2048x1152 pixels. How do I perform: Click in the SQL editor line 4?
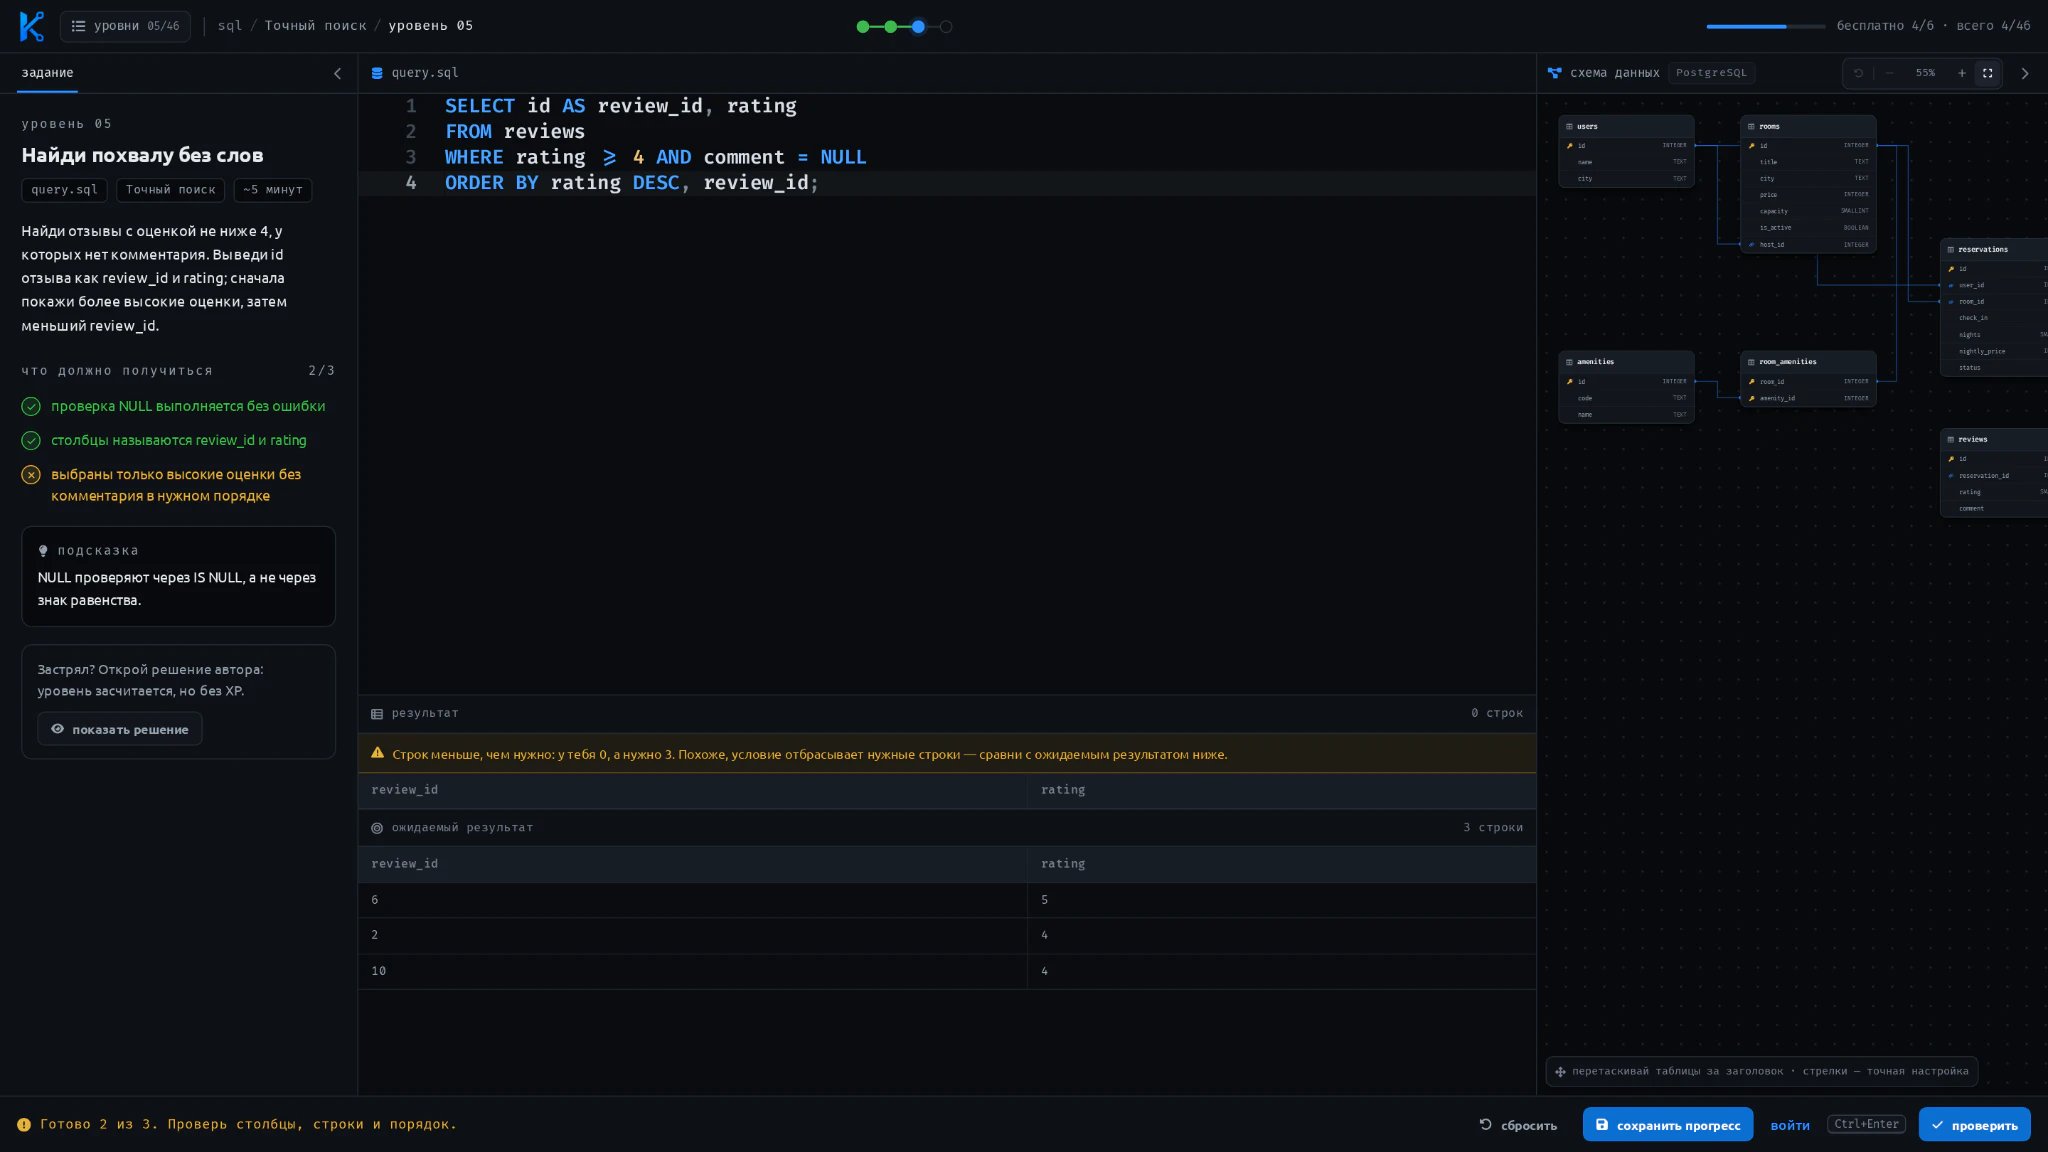[x=947, y=183]
